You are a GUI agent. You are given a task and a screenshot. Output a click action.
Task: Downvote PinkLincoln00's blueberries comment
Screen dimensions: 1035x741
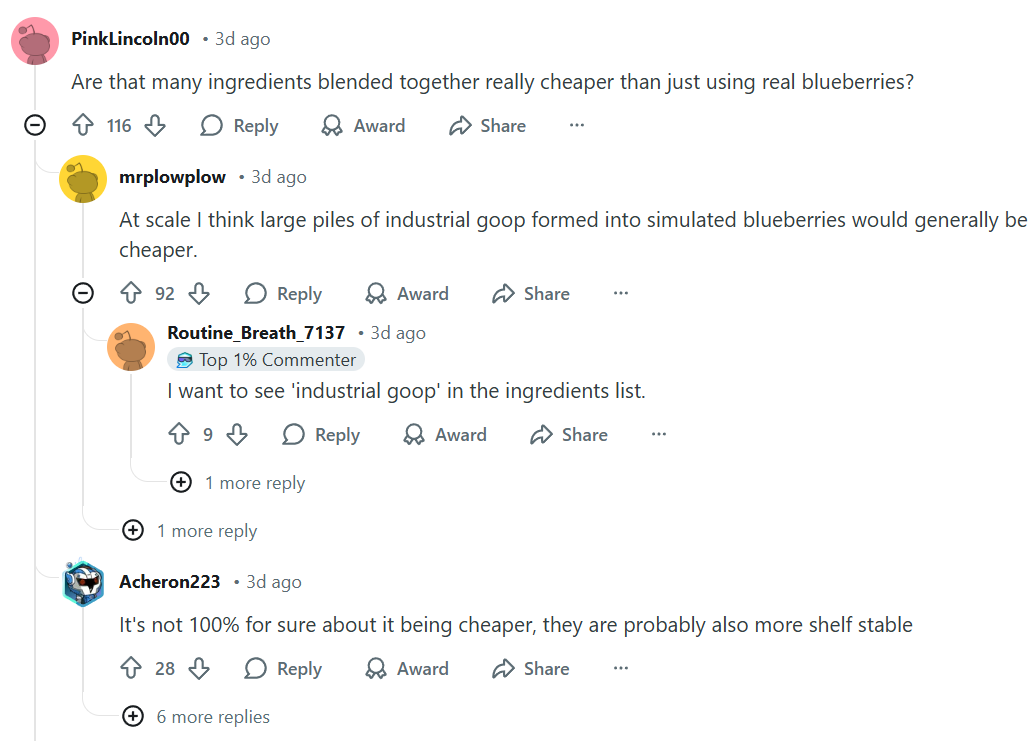click(x=155, y=126)
